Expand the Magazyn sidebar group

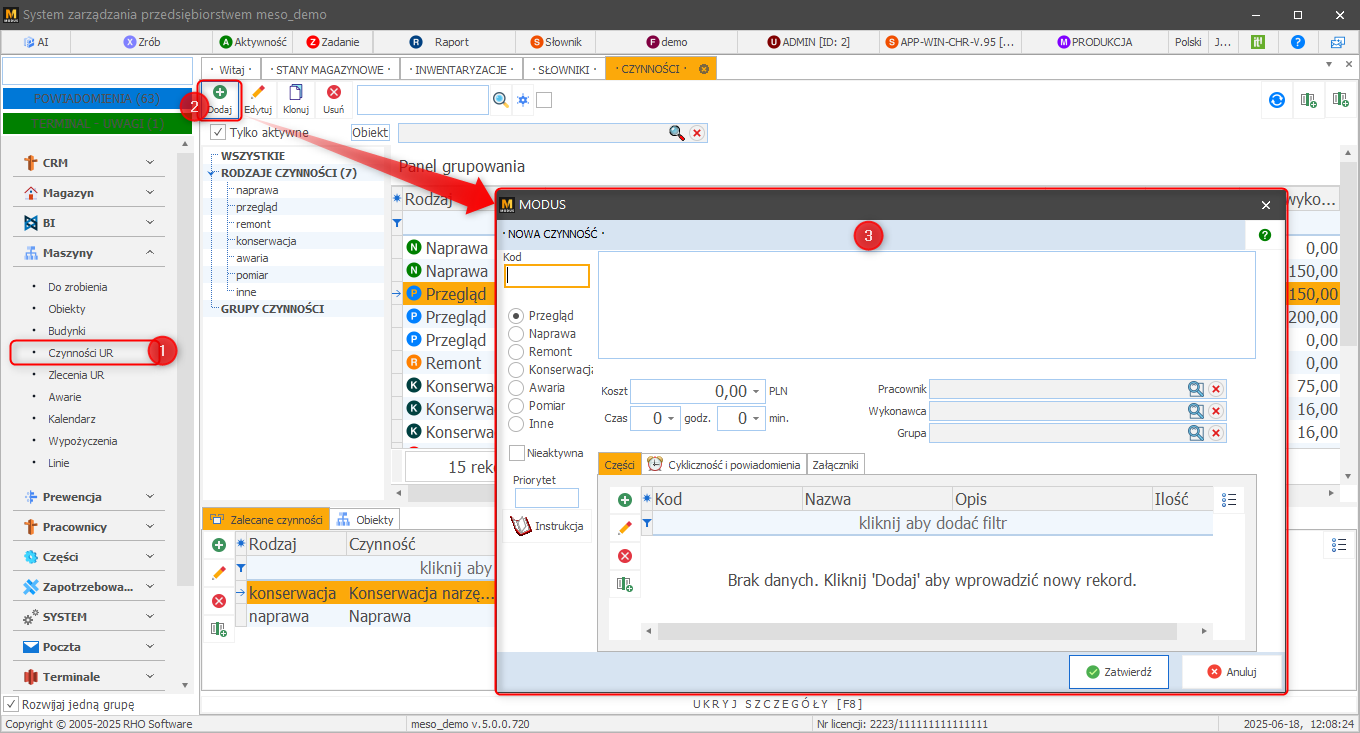coord(87,193)
